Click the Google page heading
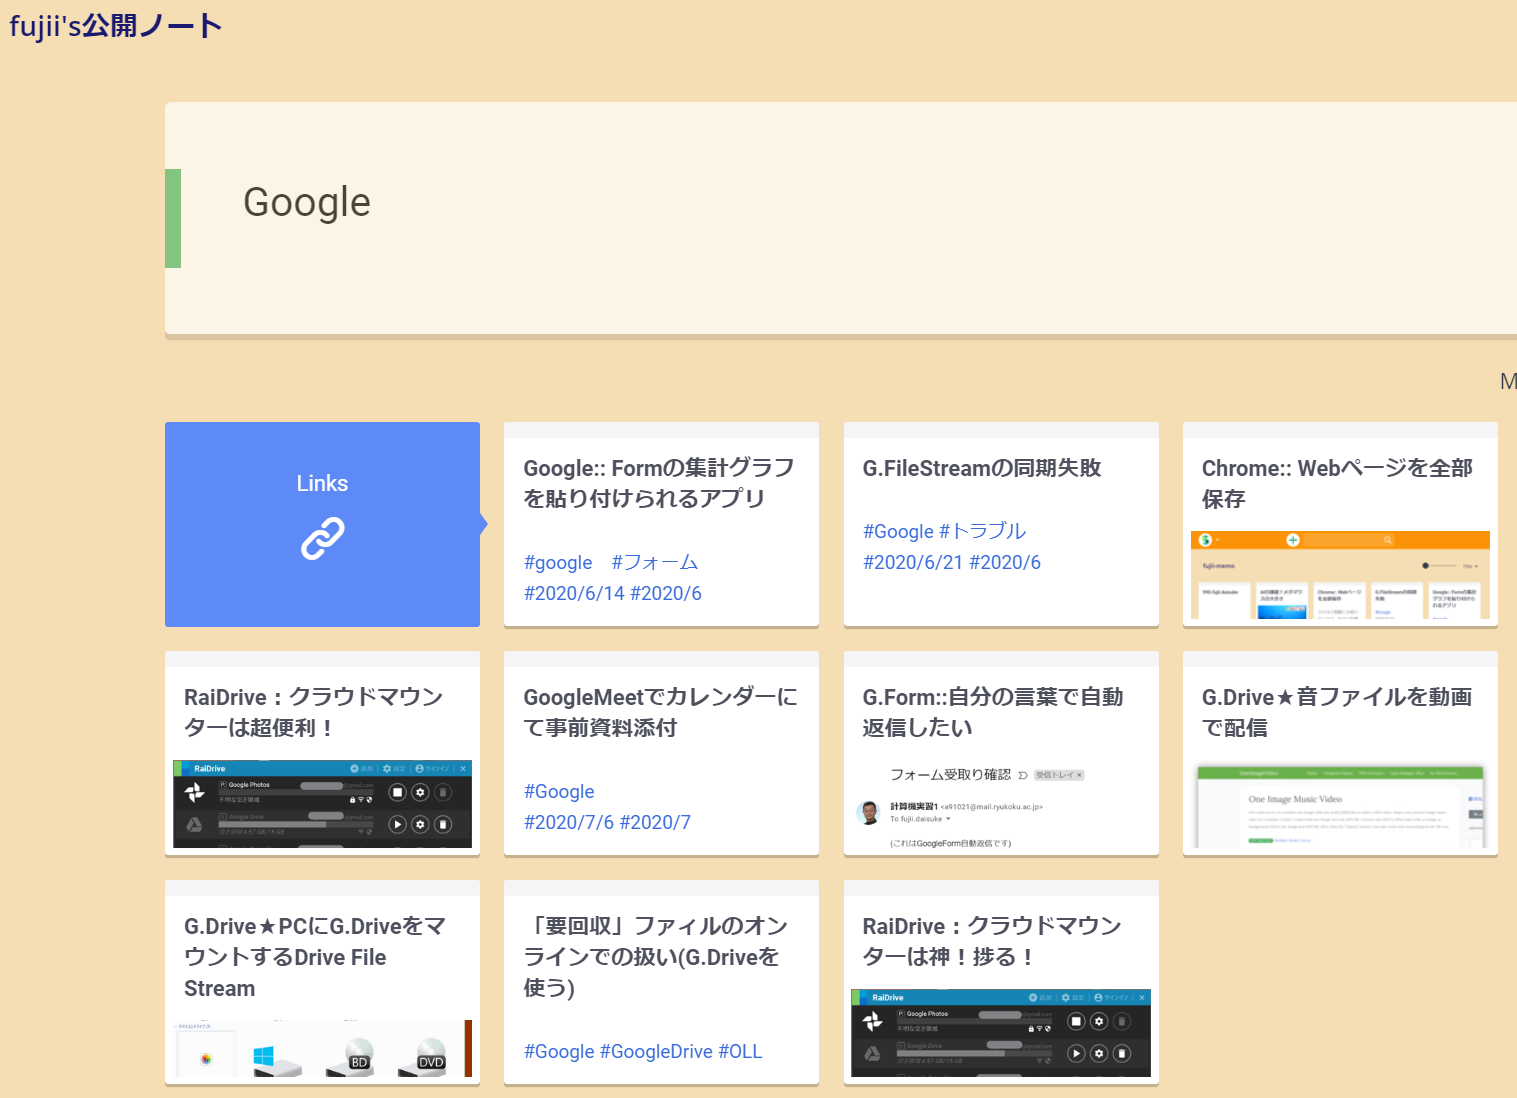 point(307,202)
